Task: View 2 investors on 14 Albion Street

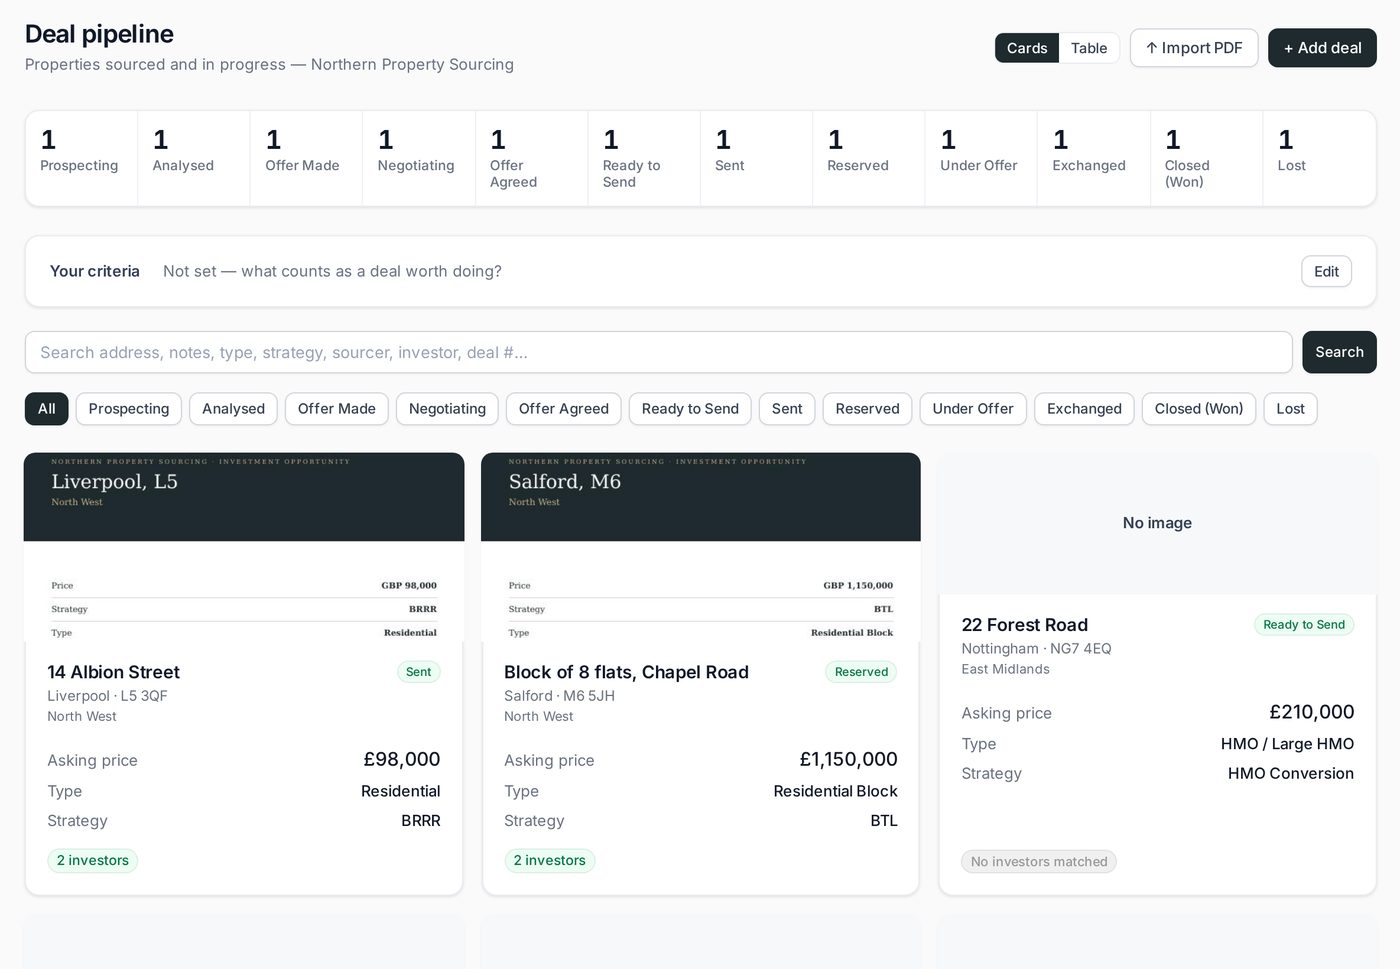Action: coord(92,860)
